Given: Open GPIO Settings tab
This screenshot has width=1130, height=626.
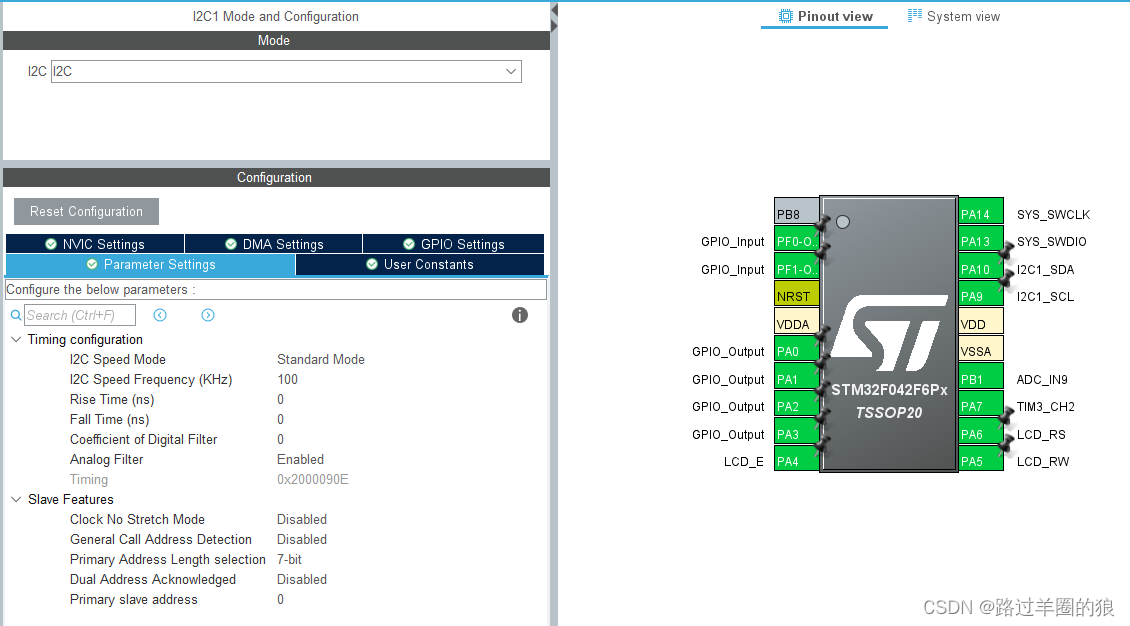Looking at the screenshot, I should (453, 244).
